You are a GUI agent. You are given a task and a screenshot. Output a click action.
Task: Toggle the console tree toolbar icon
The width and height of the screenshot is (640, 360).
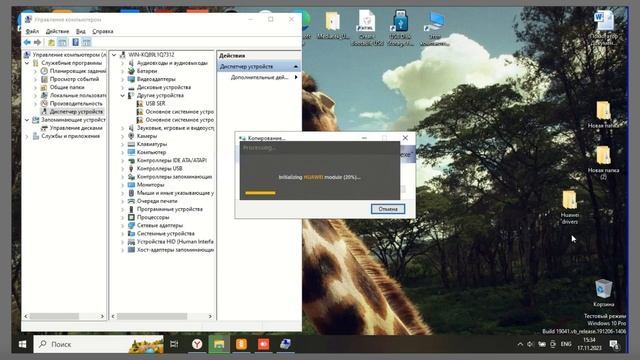coord(62,42)
